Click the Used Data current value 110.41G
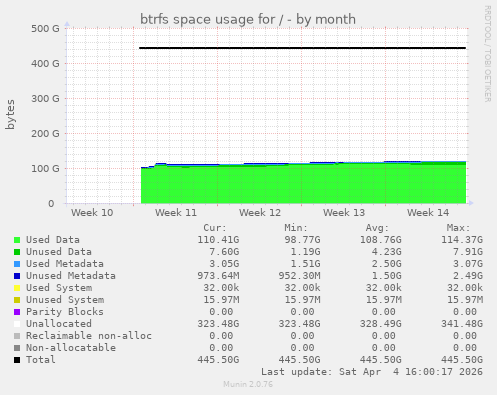Image resolution: width=497 pixels, height=395 pixels. point(218,240)
